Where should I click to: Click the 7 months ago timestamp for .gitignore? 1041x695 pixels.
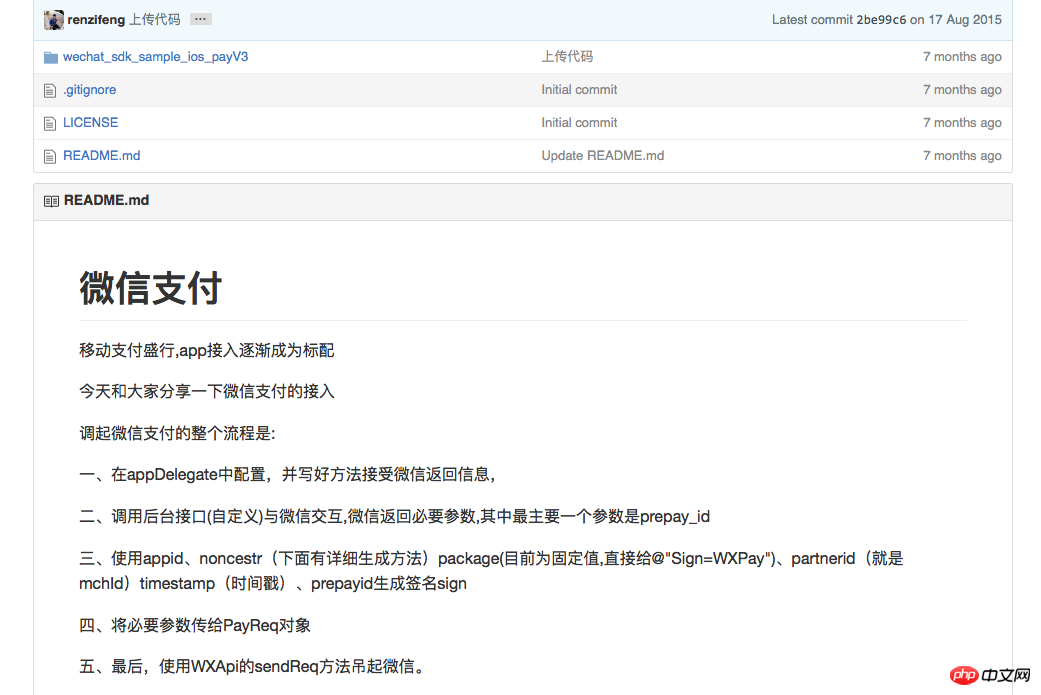pos(962,90)
